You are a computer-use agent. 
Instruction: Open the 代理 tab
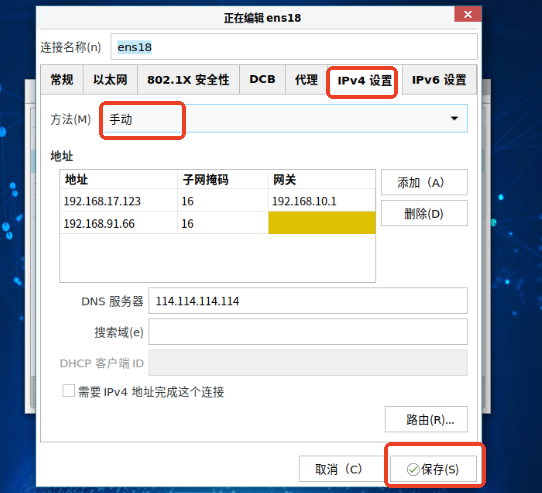[306, 80]
